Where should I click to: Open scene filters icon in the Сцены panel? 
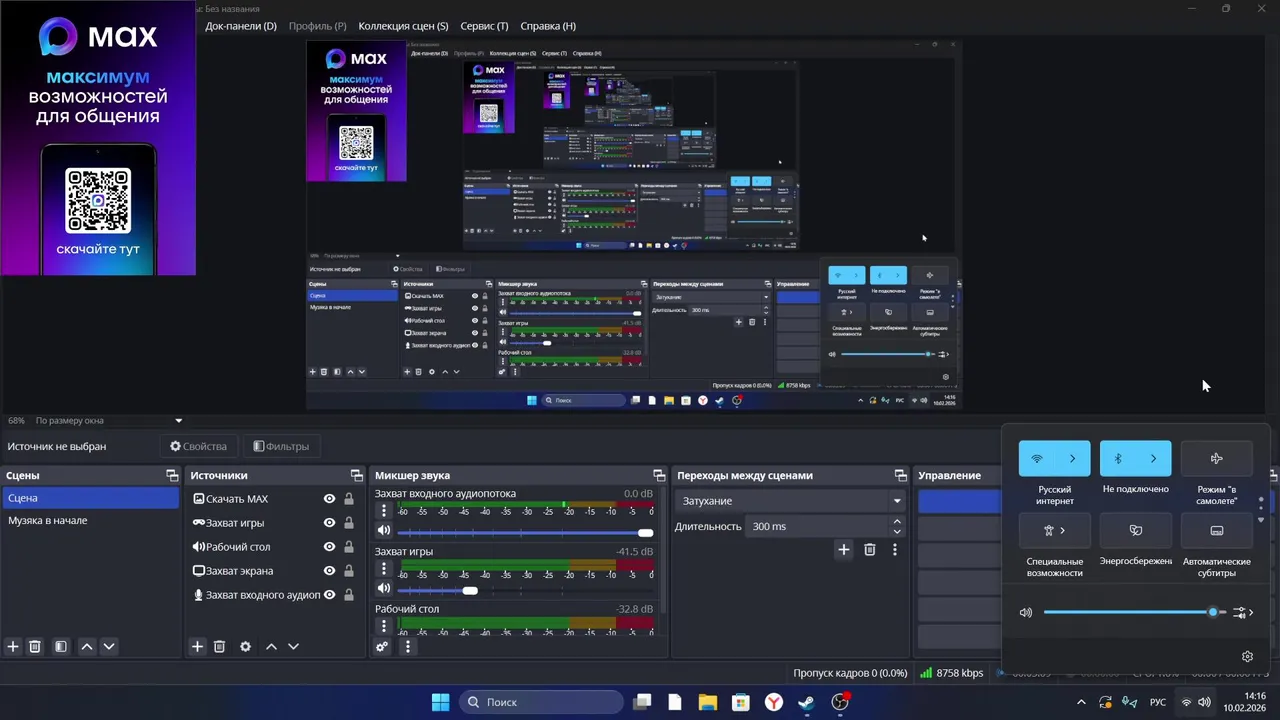[x=61, y=647]
